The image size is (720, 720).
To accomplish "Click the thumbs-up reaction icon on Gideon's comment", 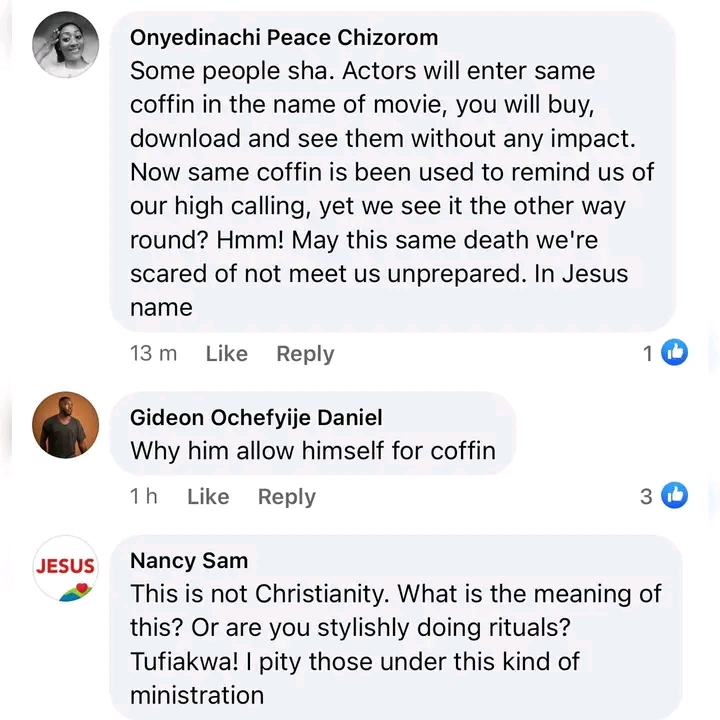I will pyautogui.click(x=675, y=495).
